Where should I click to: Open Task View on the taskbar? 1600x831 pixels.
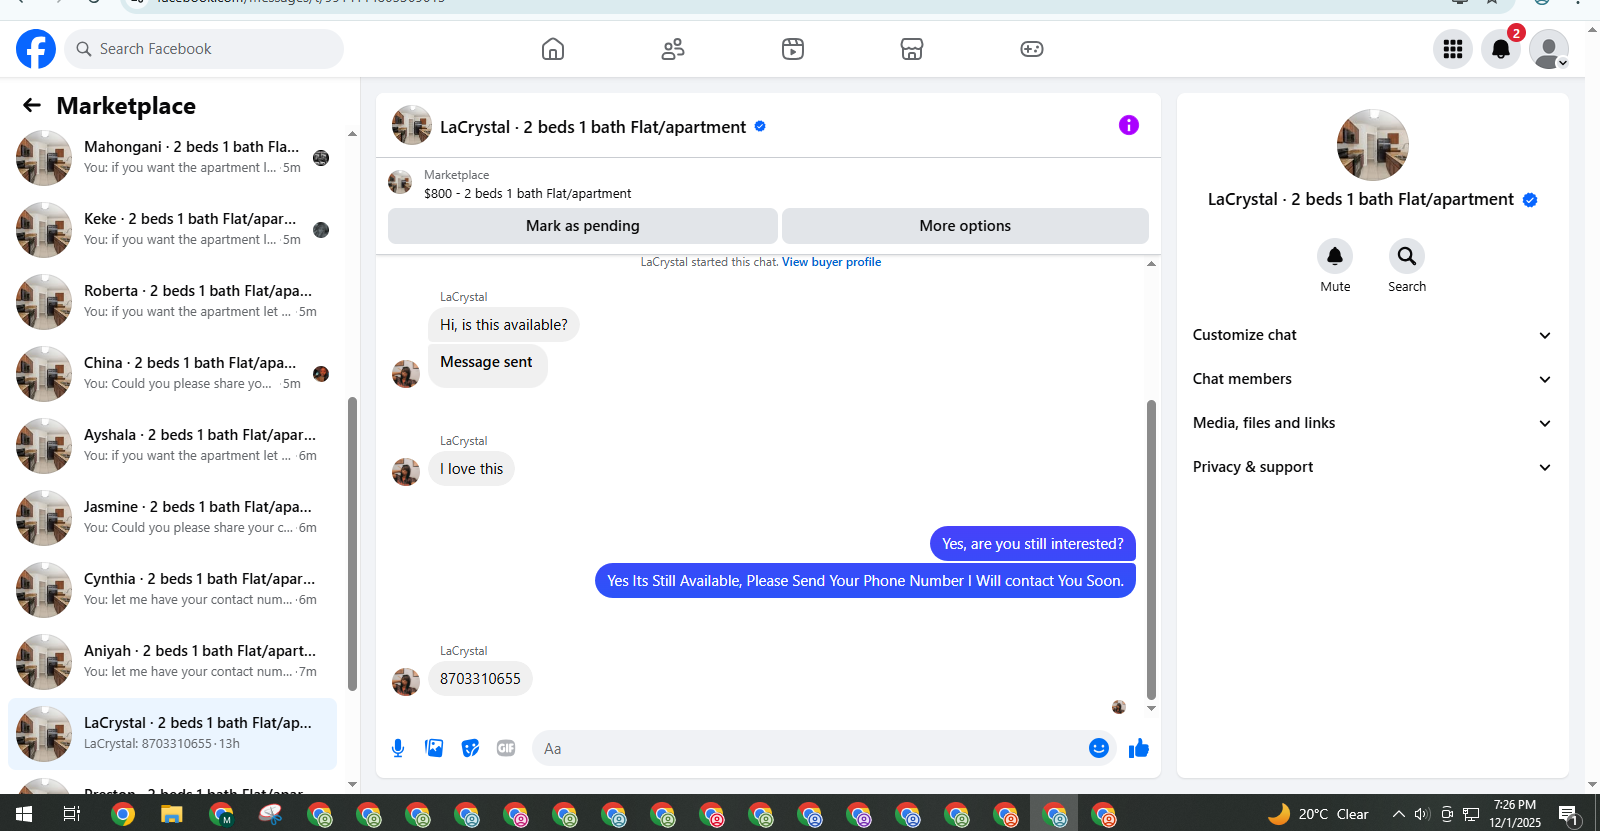[x=72, y=814]
